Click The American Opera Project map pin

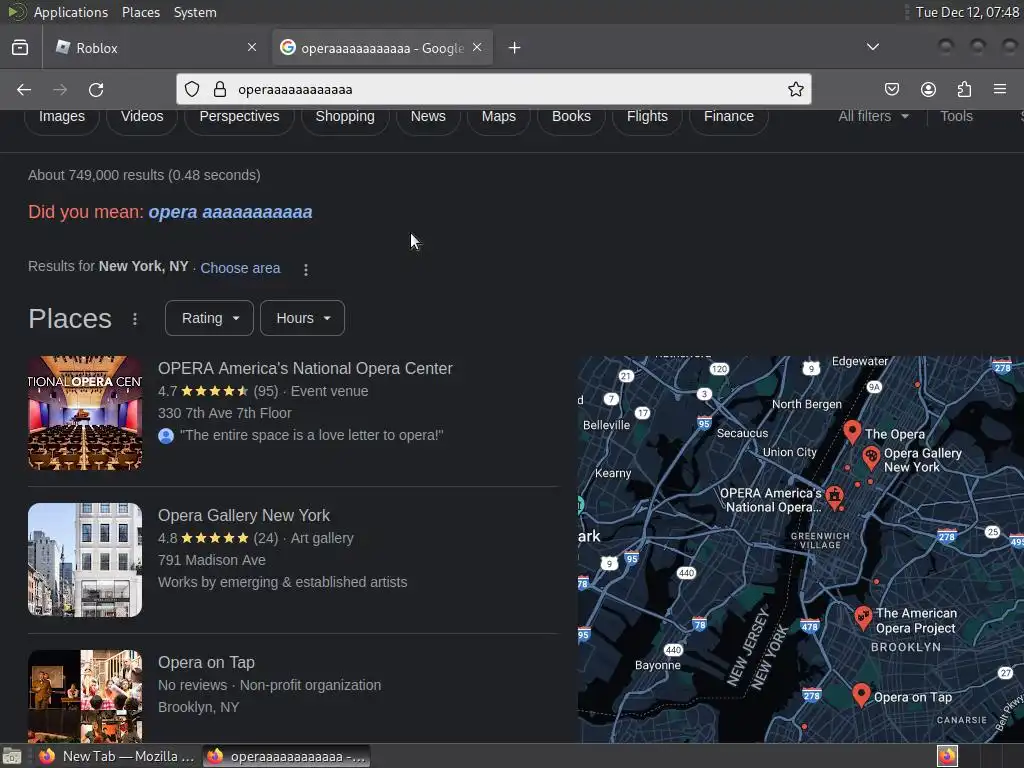863,617
